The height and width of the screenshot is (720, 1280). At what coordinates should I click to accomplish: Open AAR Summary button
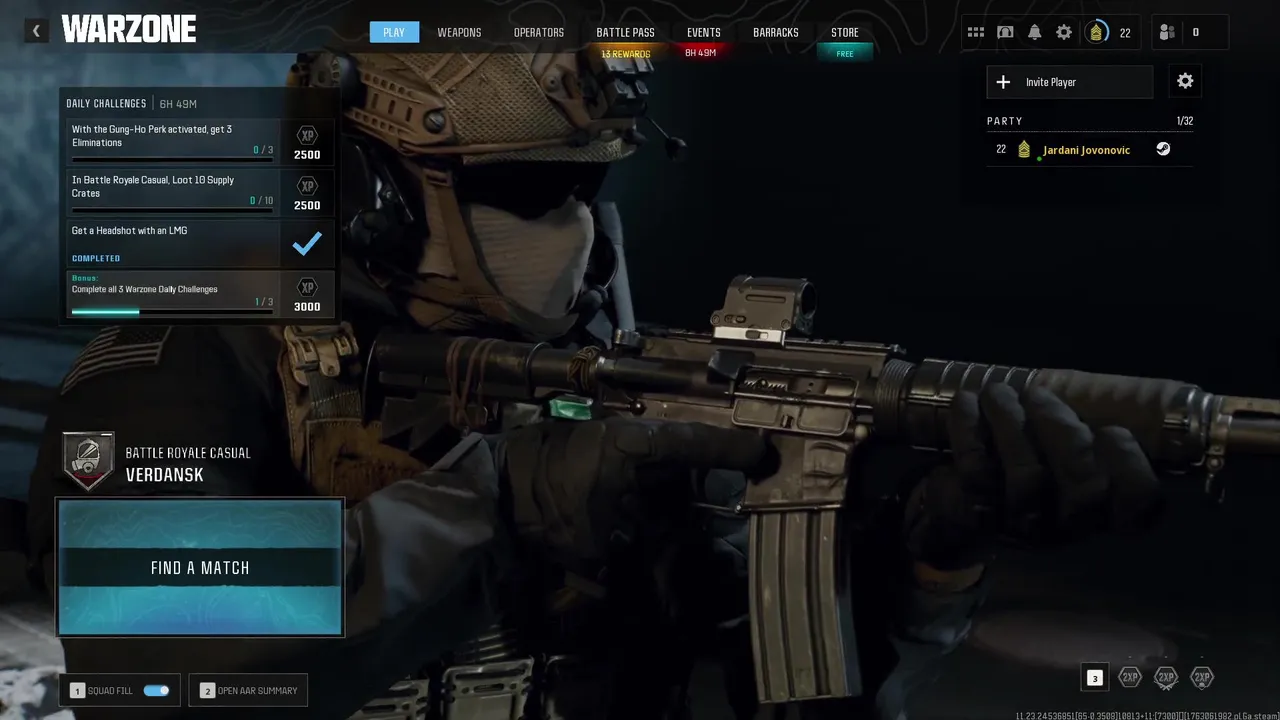[x=248, y=690]
